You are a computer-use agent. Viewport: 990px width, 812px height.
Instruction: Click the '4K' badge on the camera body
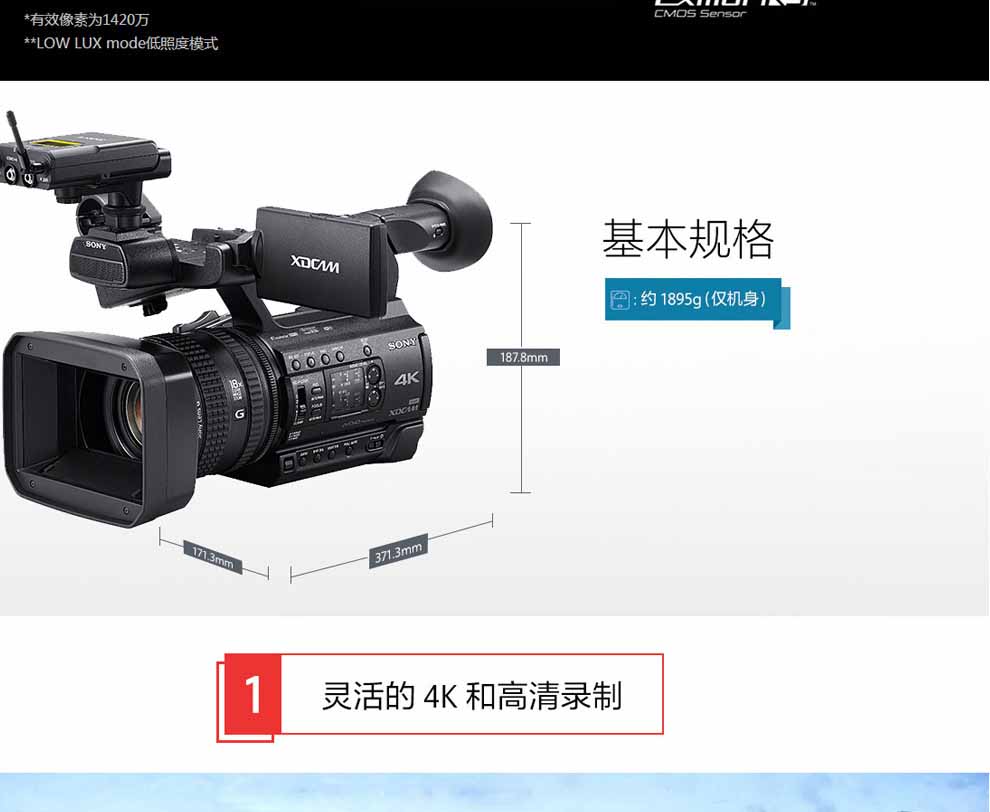407,379
